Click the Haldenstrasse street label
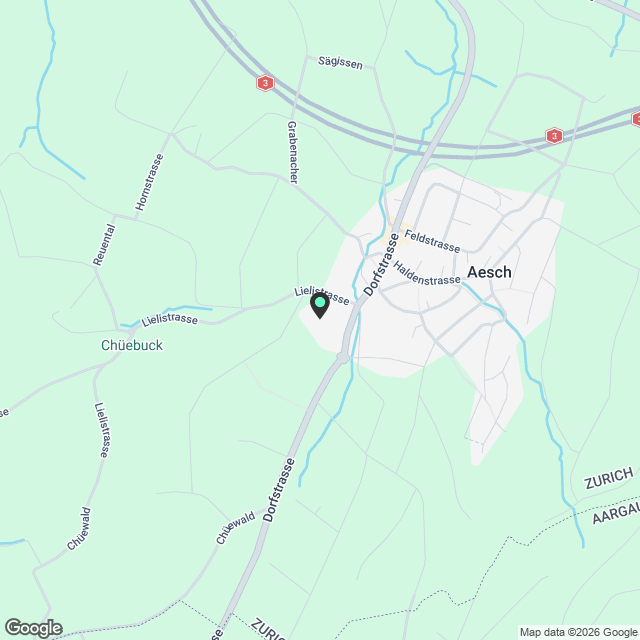The width and height of the screenshot is (640, 640). (426, 273)
